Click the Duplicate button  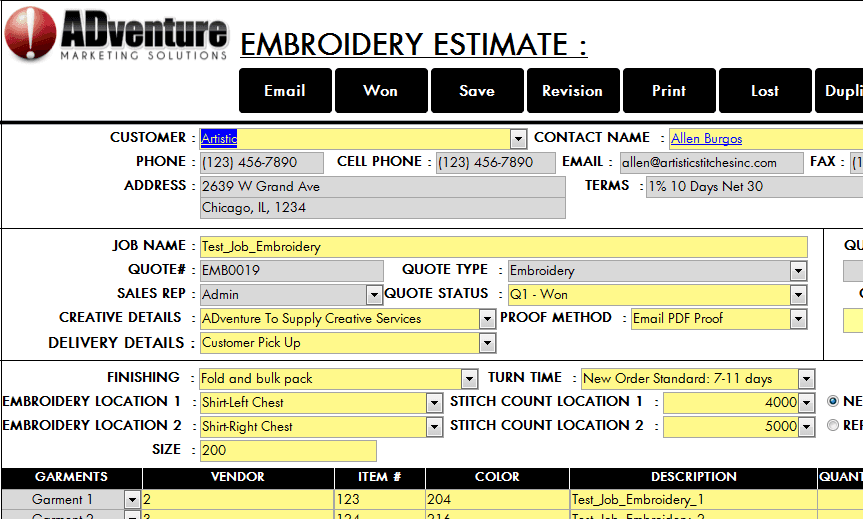click(839, 91)
